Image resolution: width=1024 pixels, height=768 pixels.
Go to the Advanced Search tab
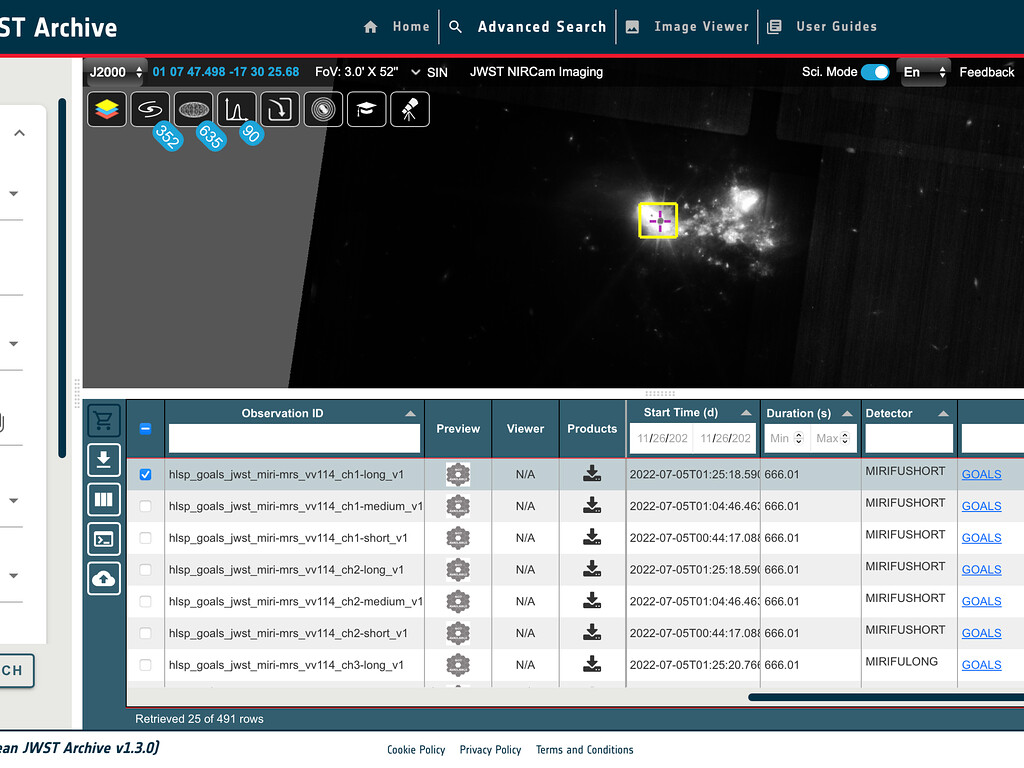click(x=541, y=27)
